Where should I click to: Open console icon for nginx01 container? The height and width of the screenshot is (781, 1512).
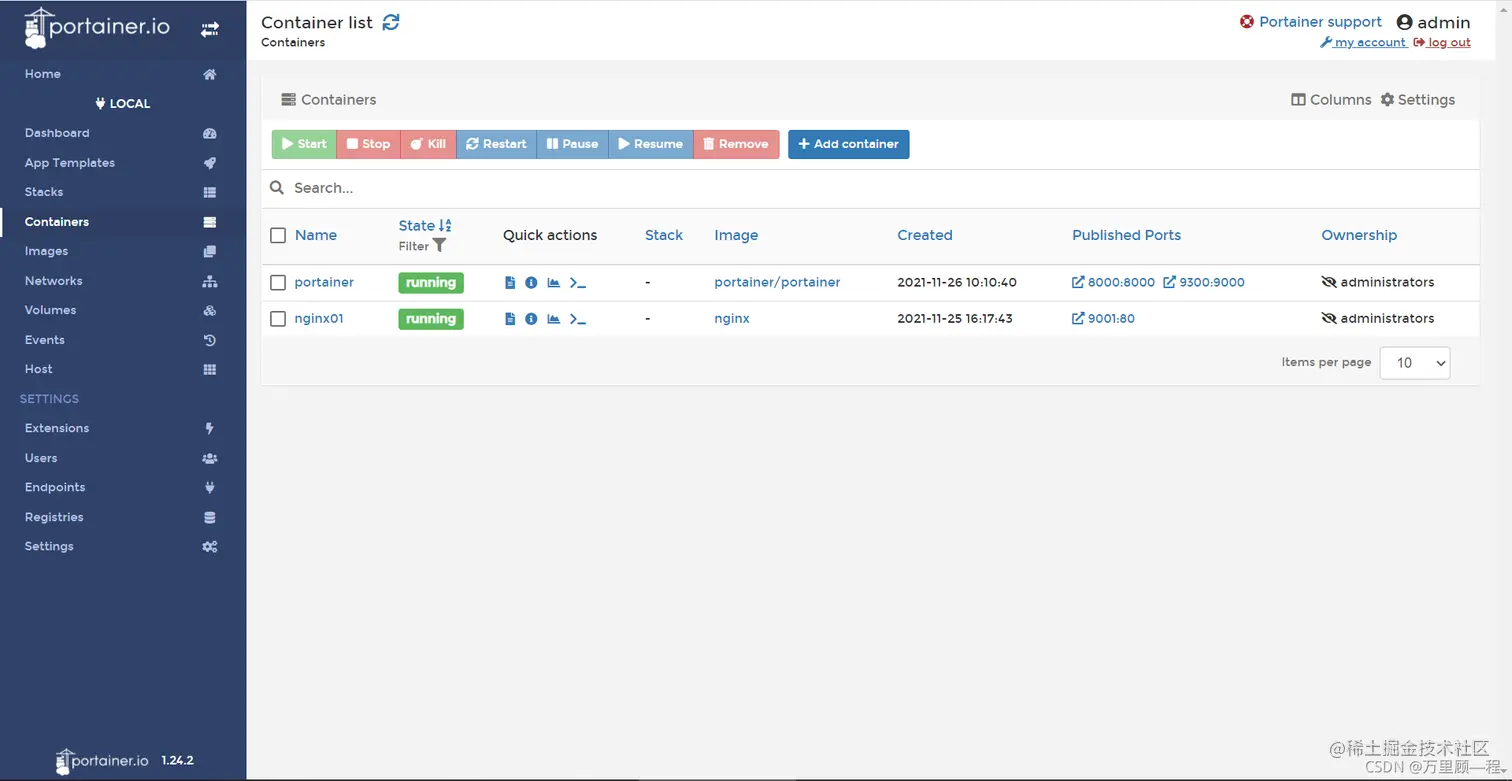point(577,319)
